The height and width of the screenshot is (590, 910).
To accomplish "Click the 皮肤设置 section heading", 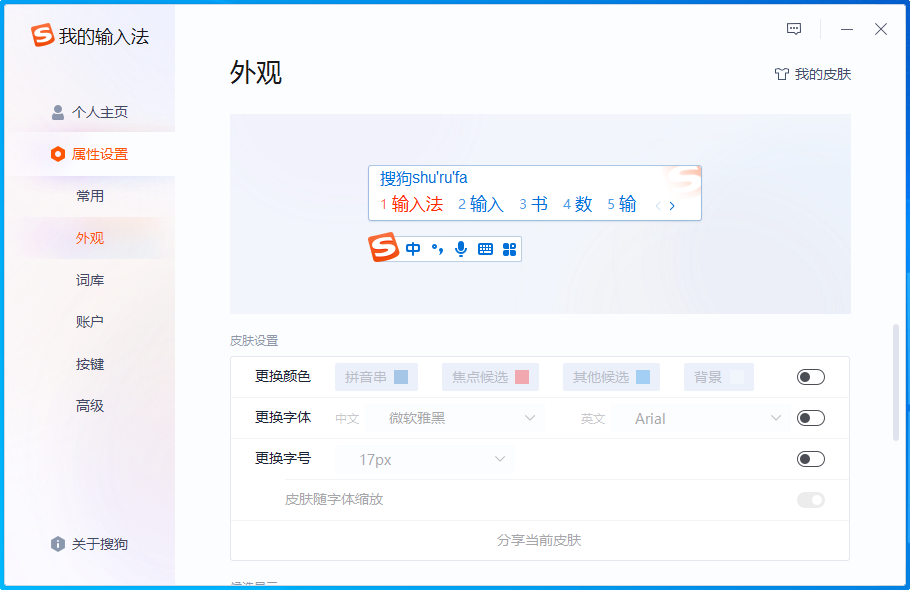I will tap(254, 341).
